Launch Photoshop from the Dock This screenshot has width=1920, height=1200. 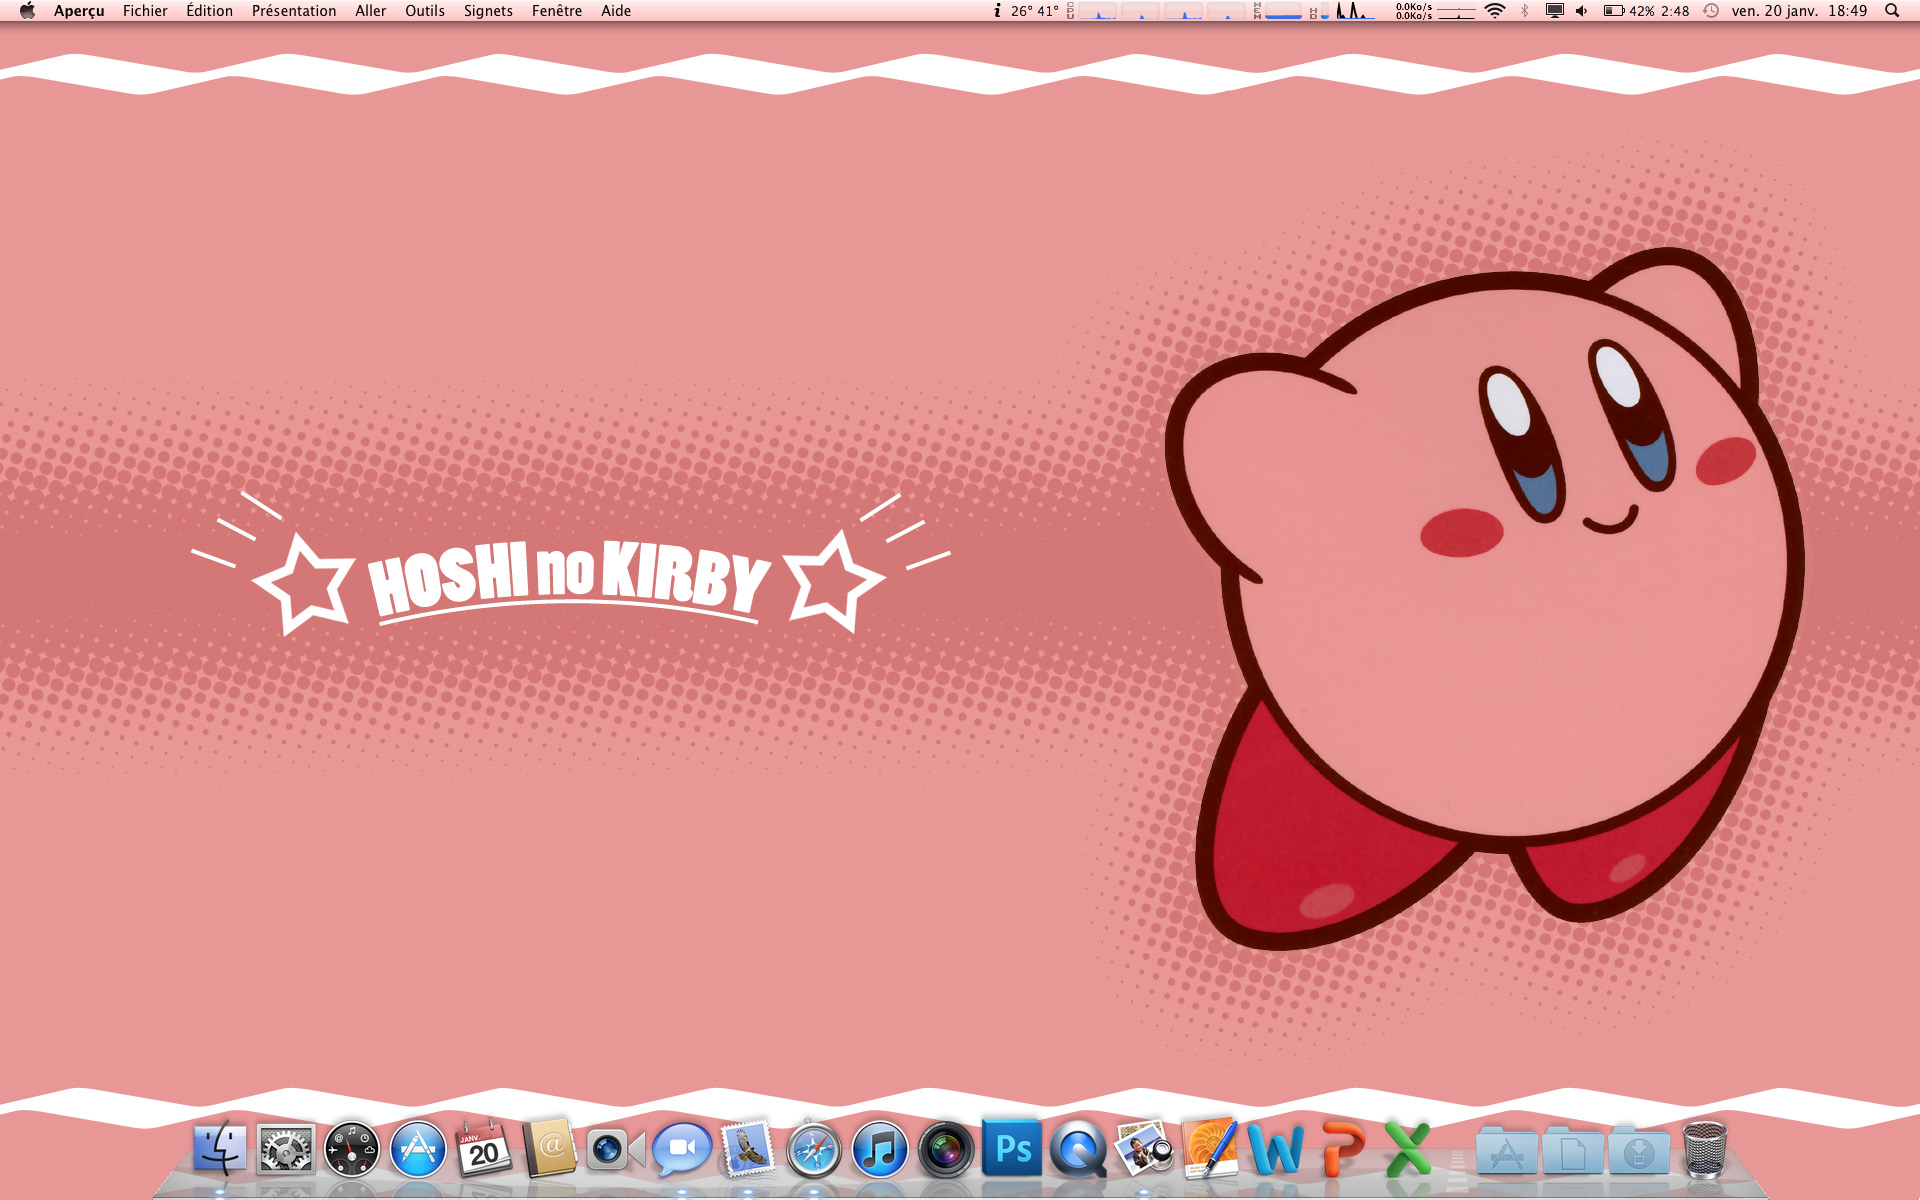coord(1012,1150)
